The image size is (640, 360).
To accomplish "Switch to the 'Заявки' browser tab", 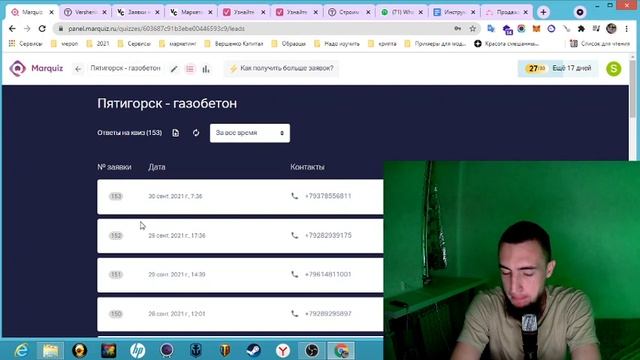I will 138,12.
